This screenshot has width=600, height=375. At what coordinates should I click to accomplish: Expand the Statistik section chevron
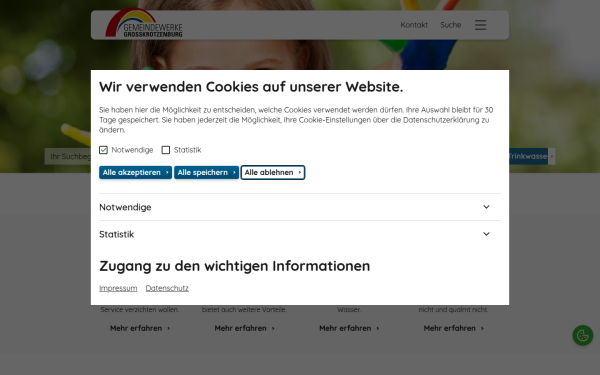coord(486,234)
